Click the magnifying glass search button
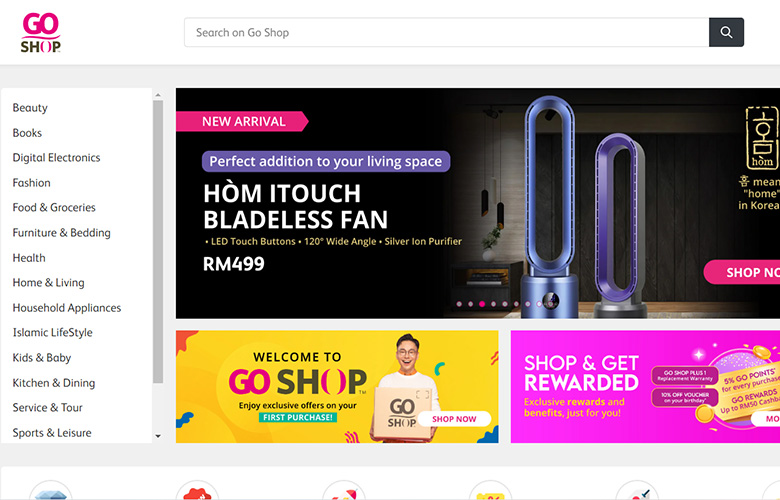The height and width of the screenshot is (500, 780). [x=726, y=32]
